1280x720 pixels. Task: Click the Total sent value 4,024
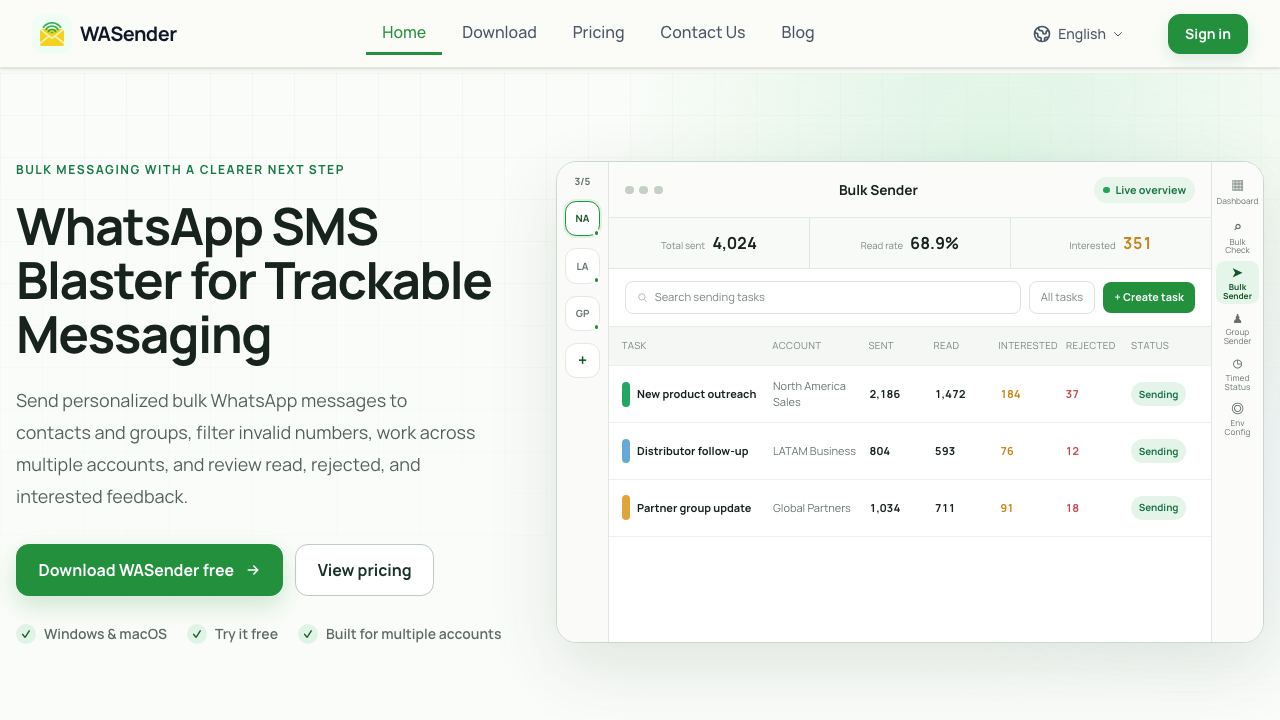(734, 243)
